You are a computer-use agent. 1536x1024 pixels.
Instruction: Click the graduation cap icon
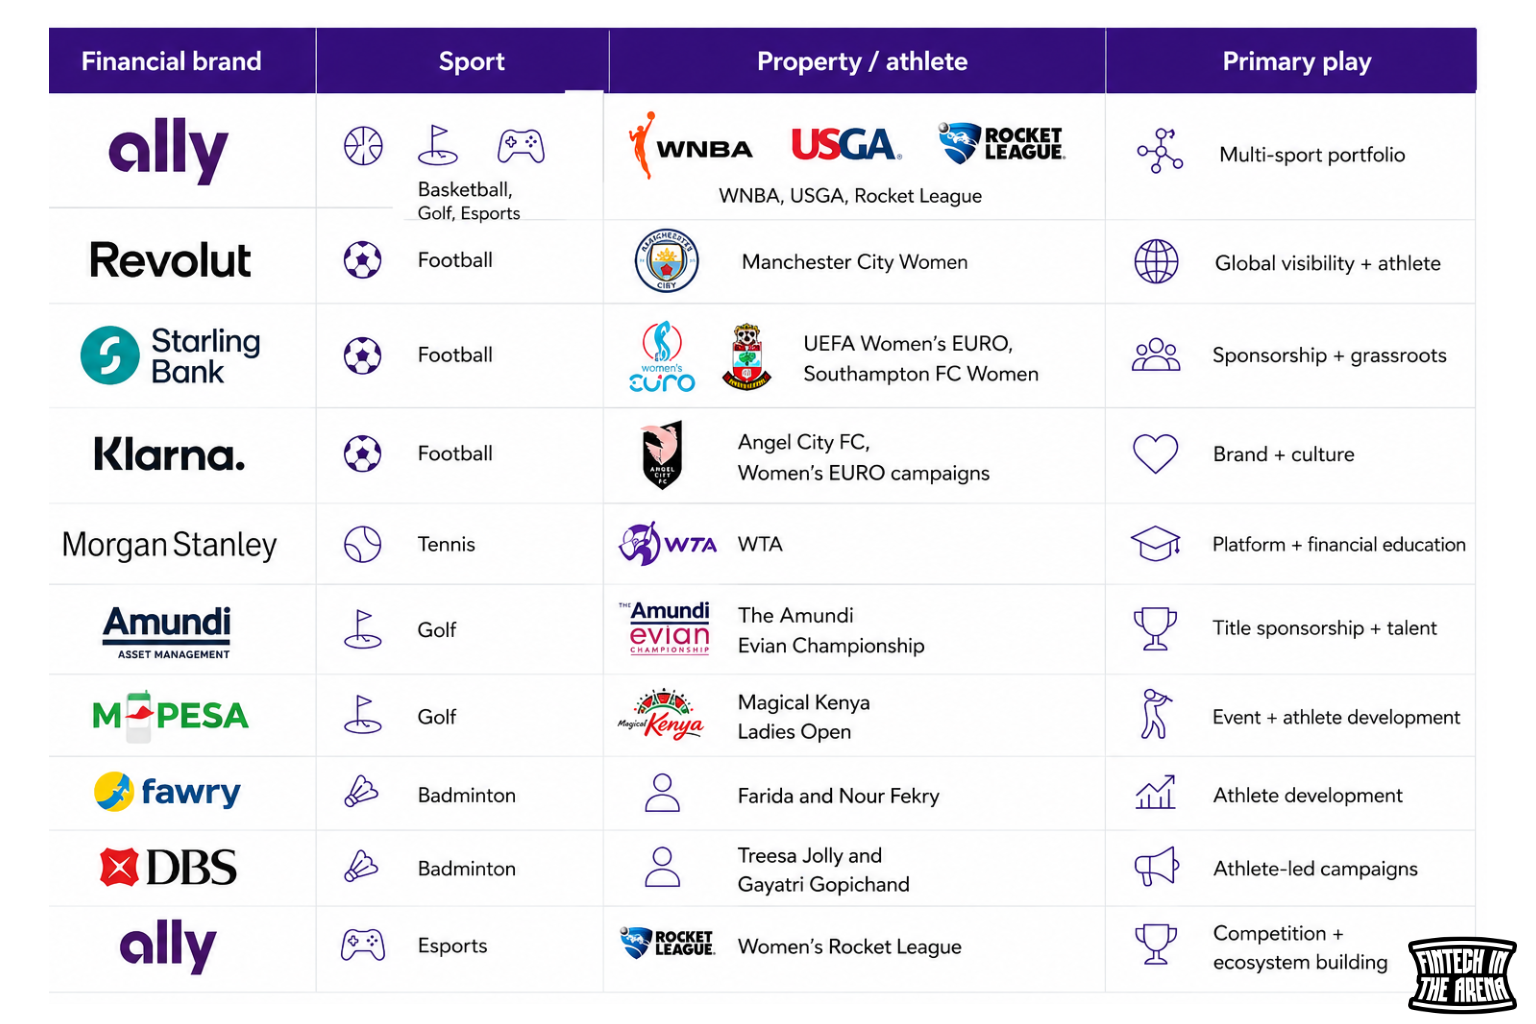coord(1156,544)
